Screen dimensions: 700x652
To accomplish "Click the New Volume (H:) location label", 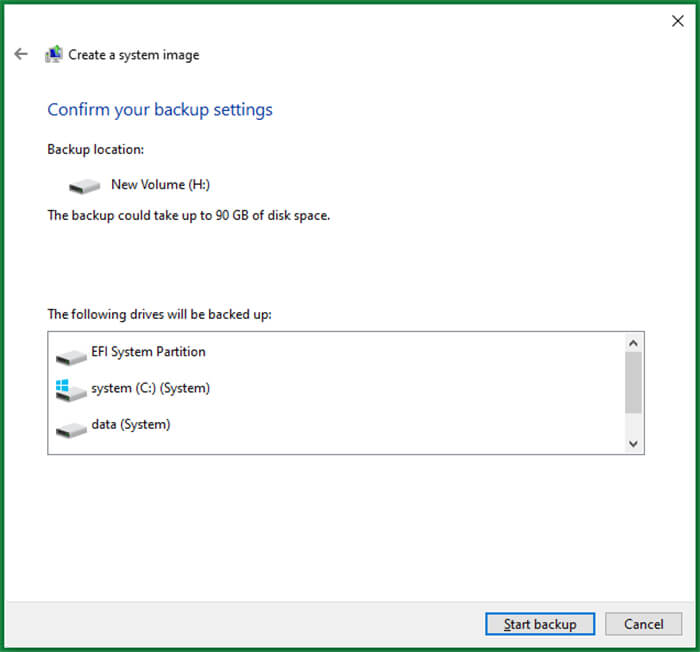I will click(x=160, y=184).
